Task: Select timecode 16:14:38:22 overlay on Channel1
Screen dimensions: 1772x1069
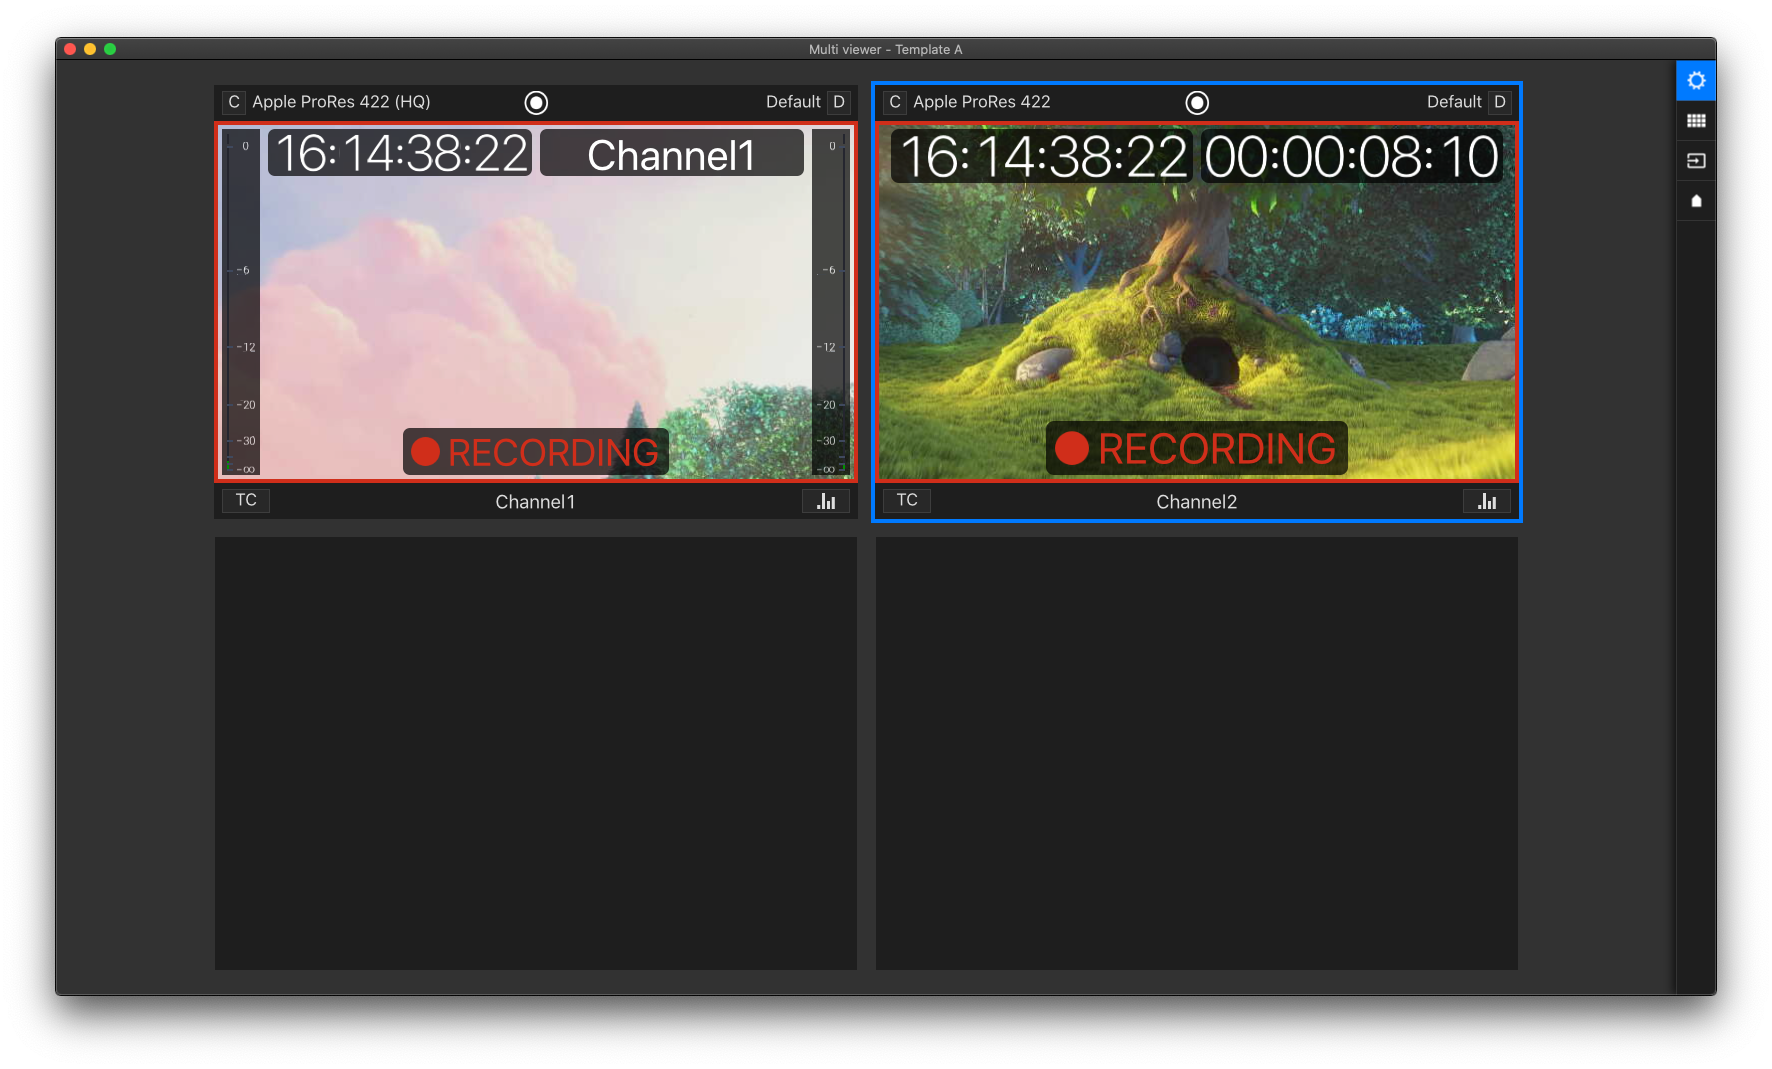Action: click(x=400, y=153)
